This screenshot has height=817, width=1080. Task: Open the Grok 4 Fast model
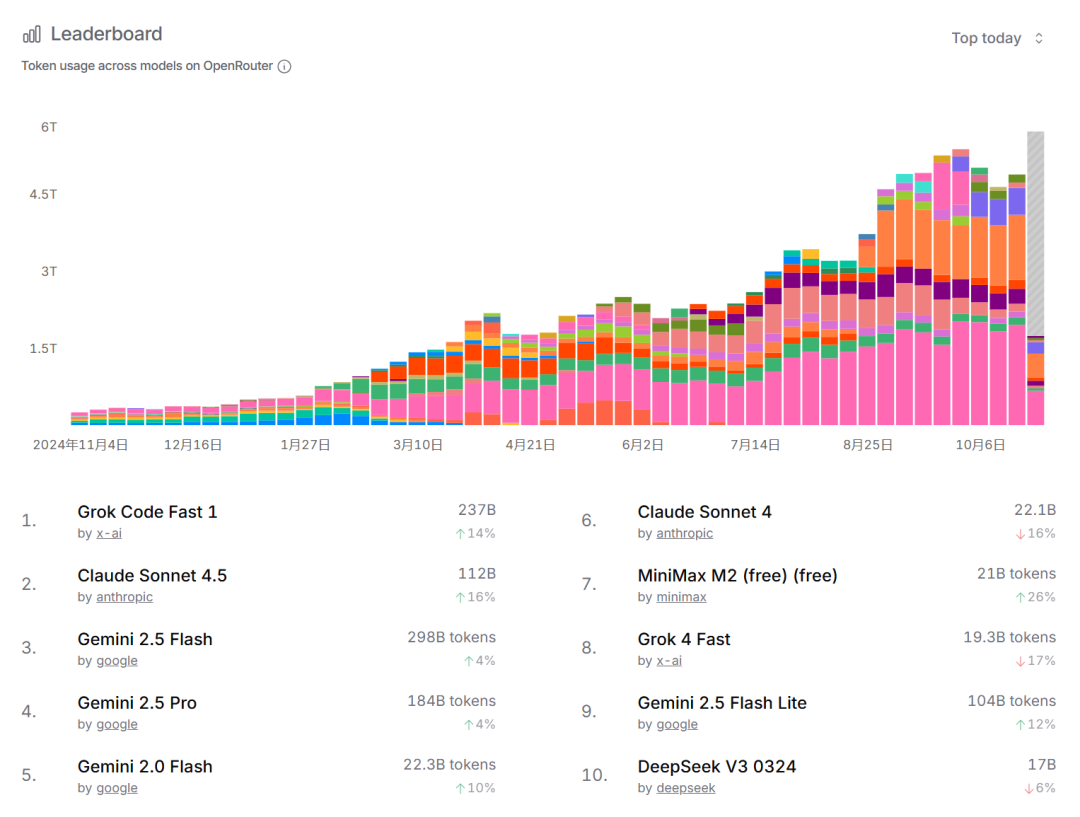coord(684,640)
